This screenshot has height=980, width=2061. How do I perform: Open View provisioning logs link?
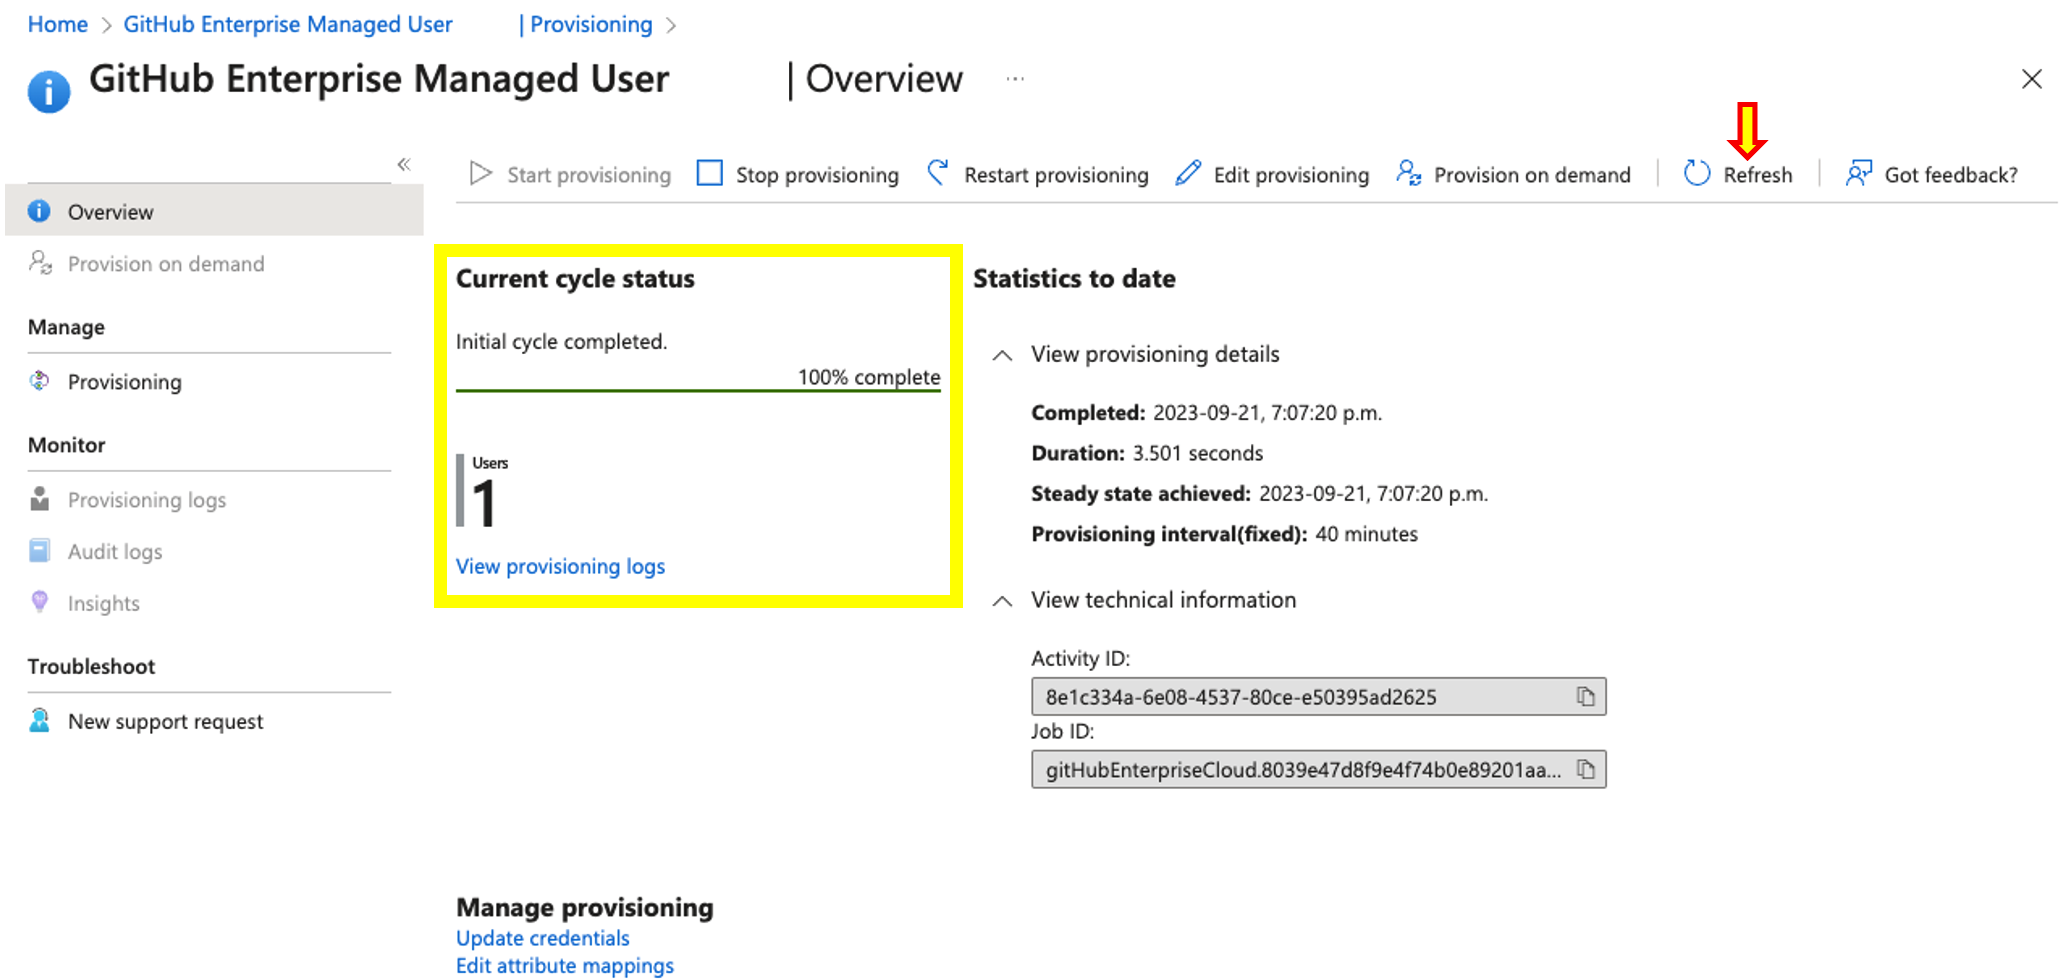click(x=560, y=566)
